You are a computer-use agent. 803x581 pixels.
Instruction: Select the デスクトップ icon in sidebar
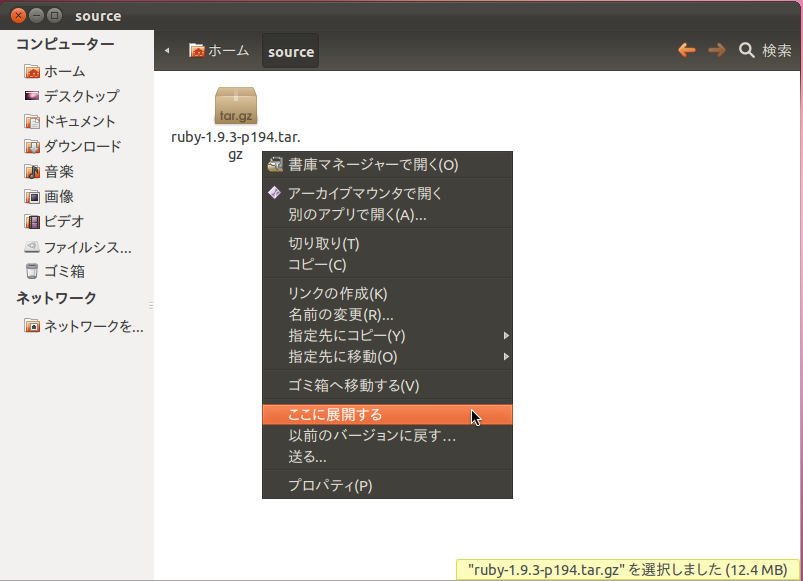[x=32, y=96]
